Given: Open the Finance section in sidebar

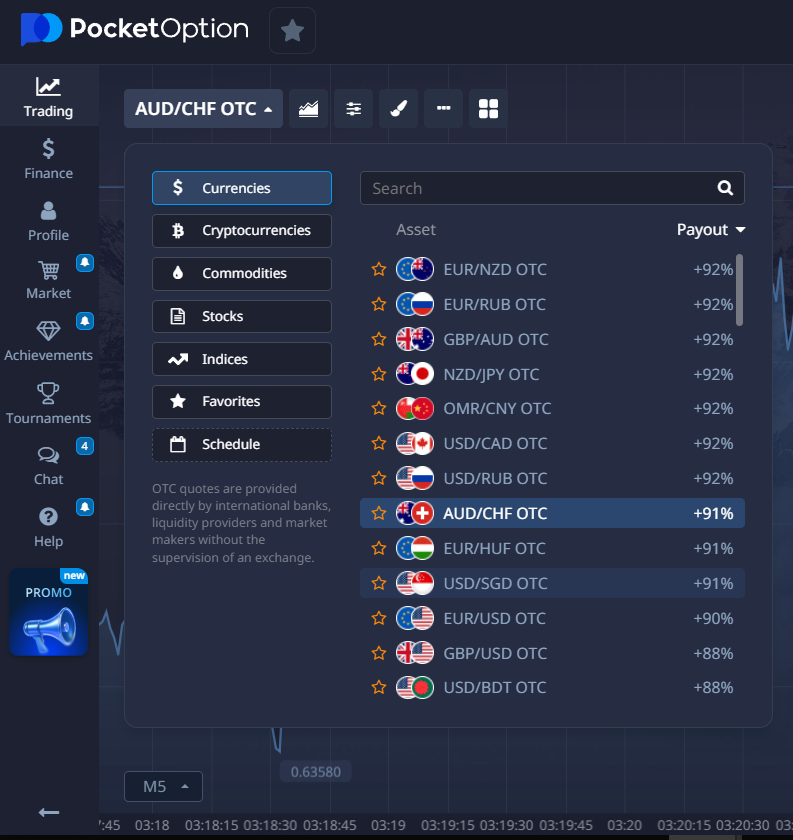Looking at the screenshot, I should 48,159.
